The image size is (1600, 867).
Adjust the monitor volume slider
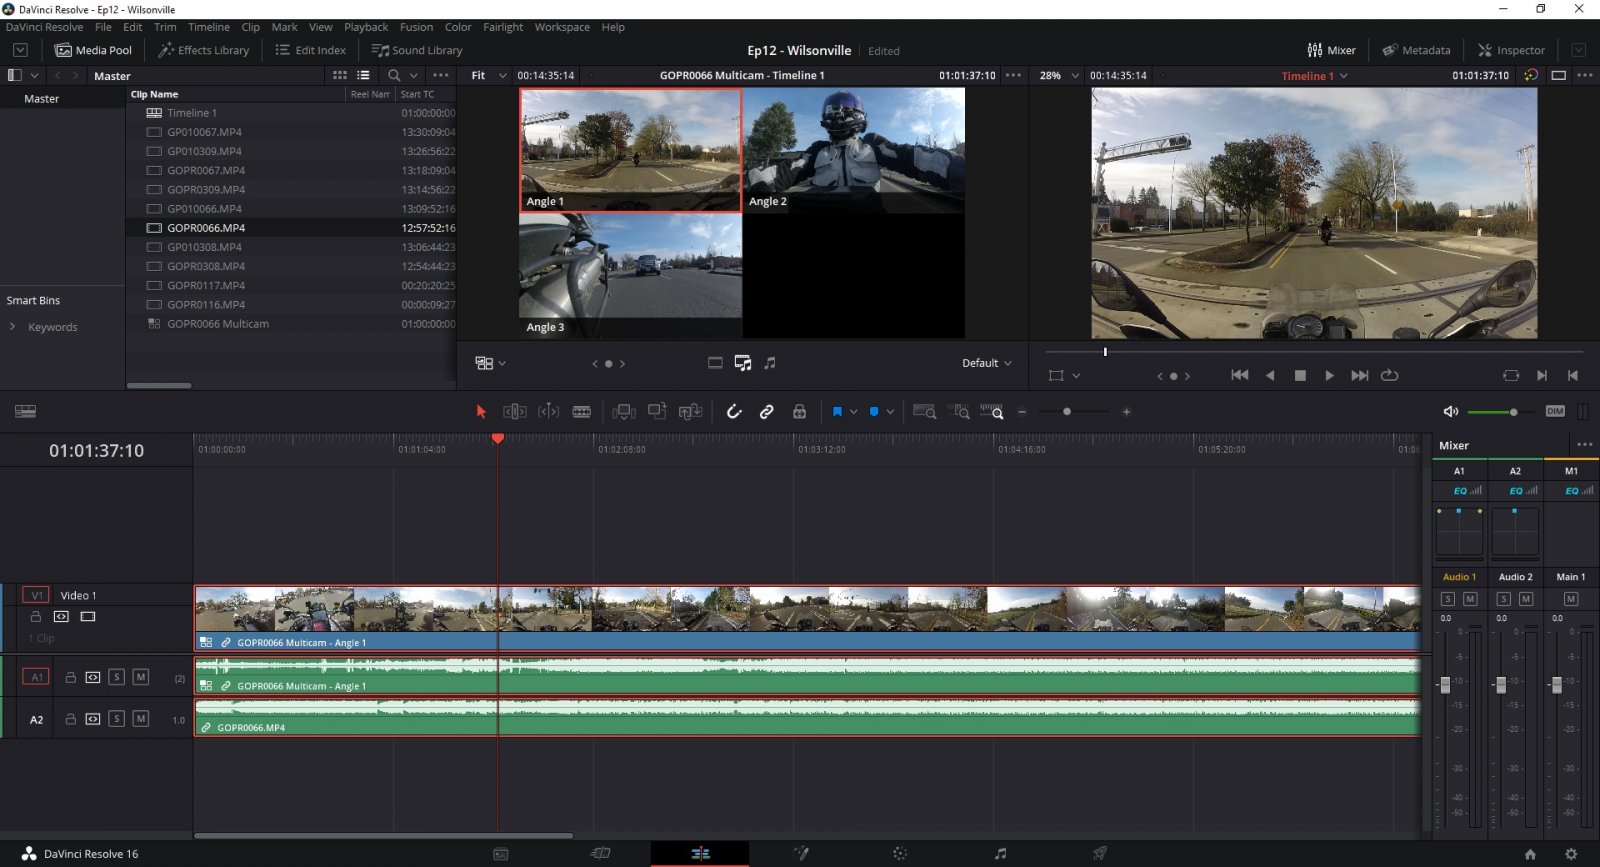click(1513, 412)
